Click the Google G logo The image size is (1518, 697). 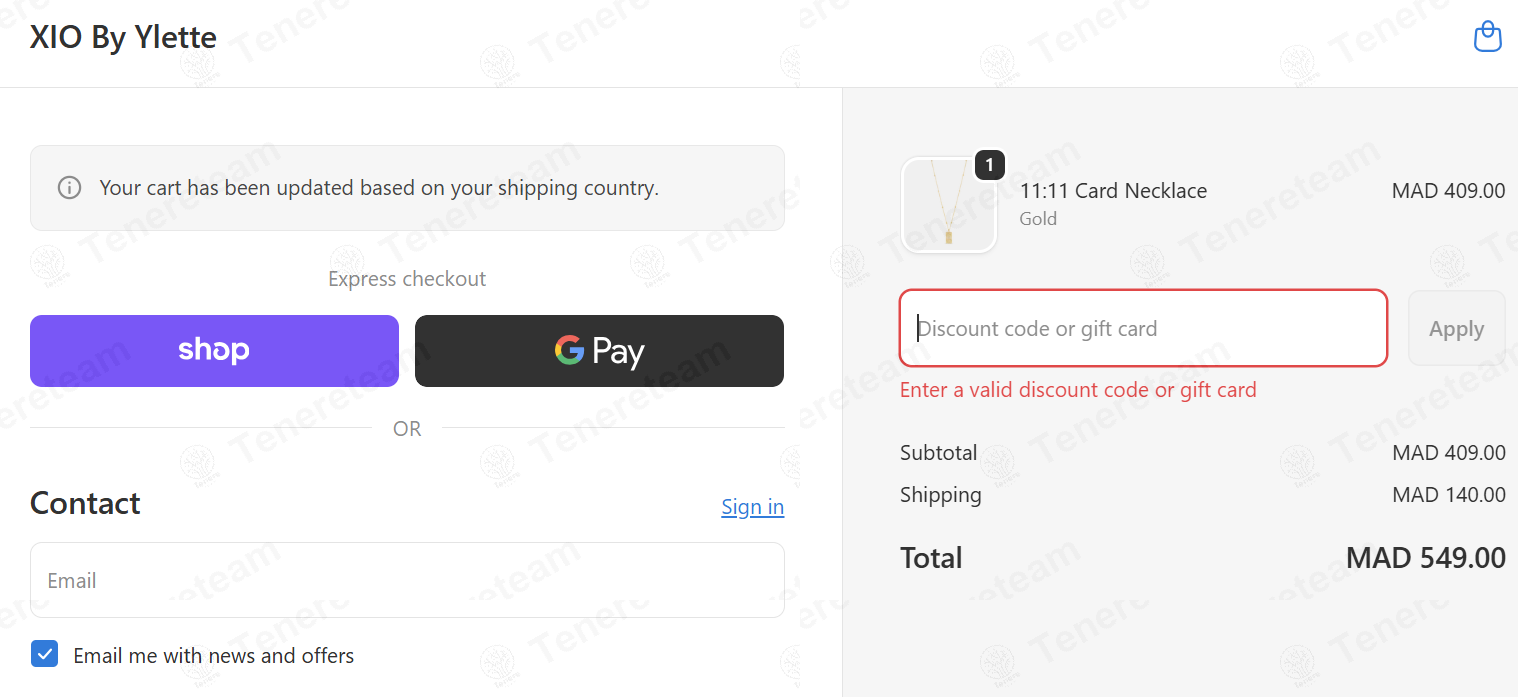[x=569, y=350]
